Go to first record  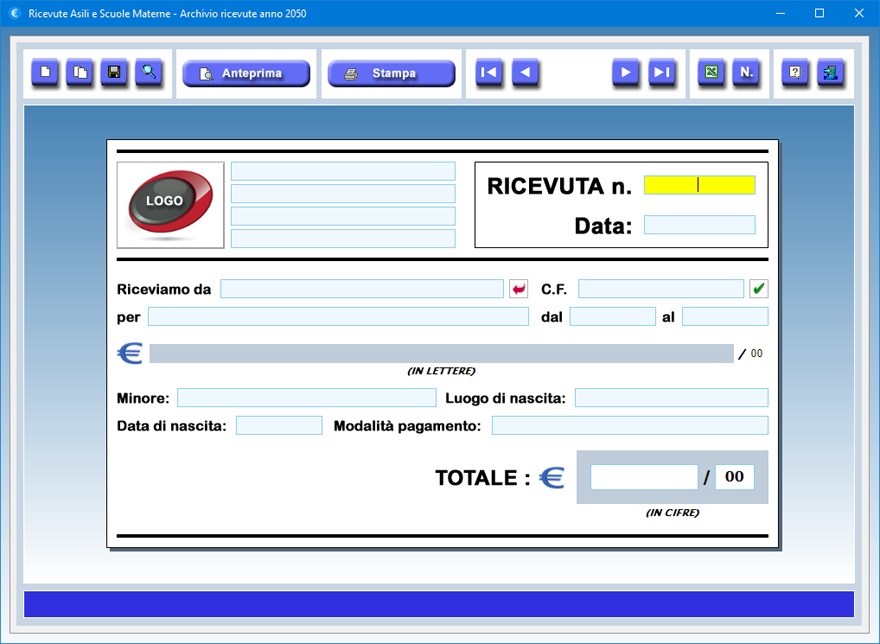pos(489,73)
